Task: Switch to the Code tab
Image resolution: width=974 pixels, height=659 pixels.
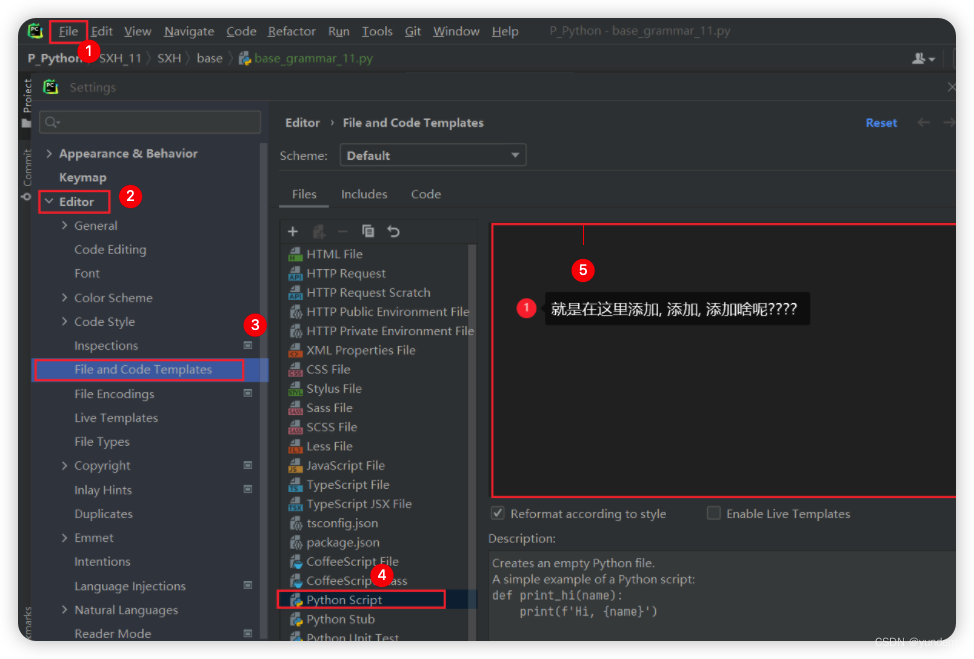Action: pyautogui.click(x=426, y=194)
